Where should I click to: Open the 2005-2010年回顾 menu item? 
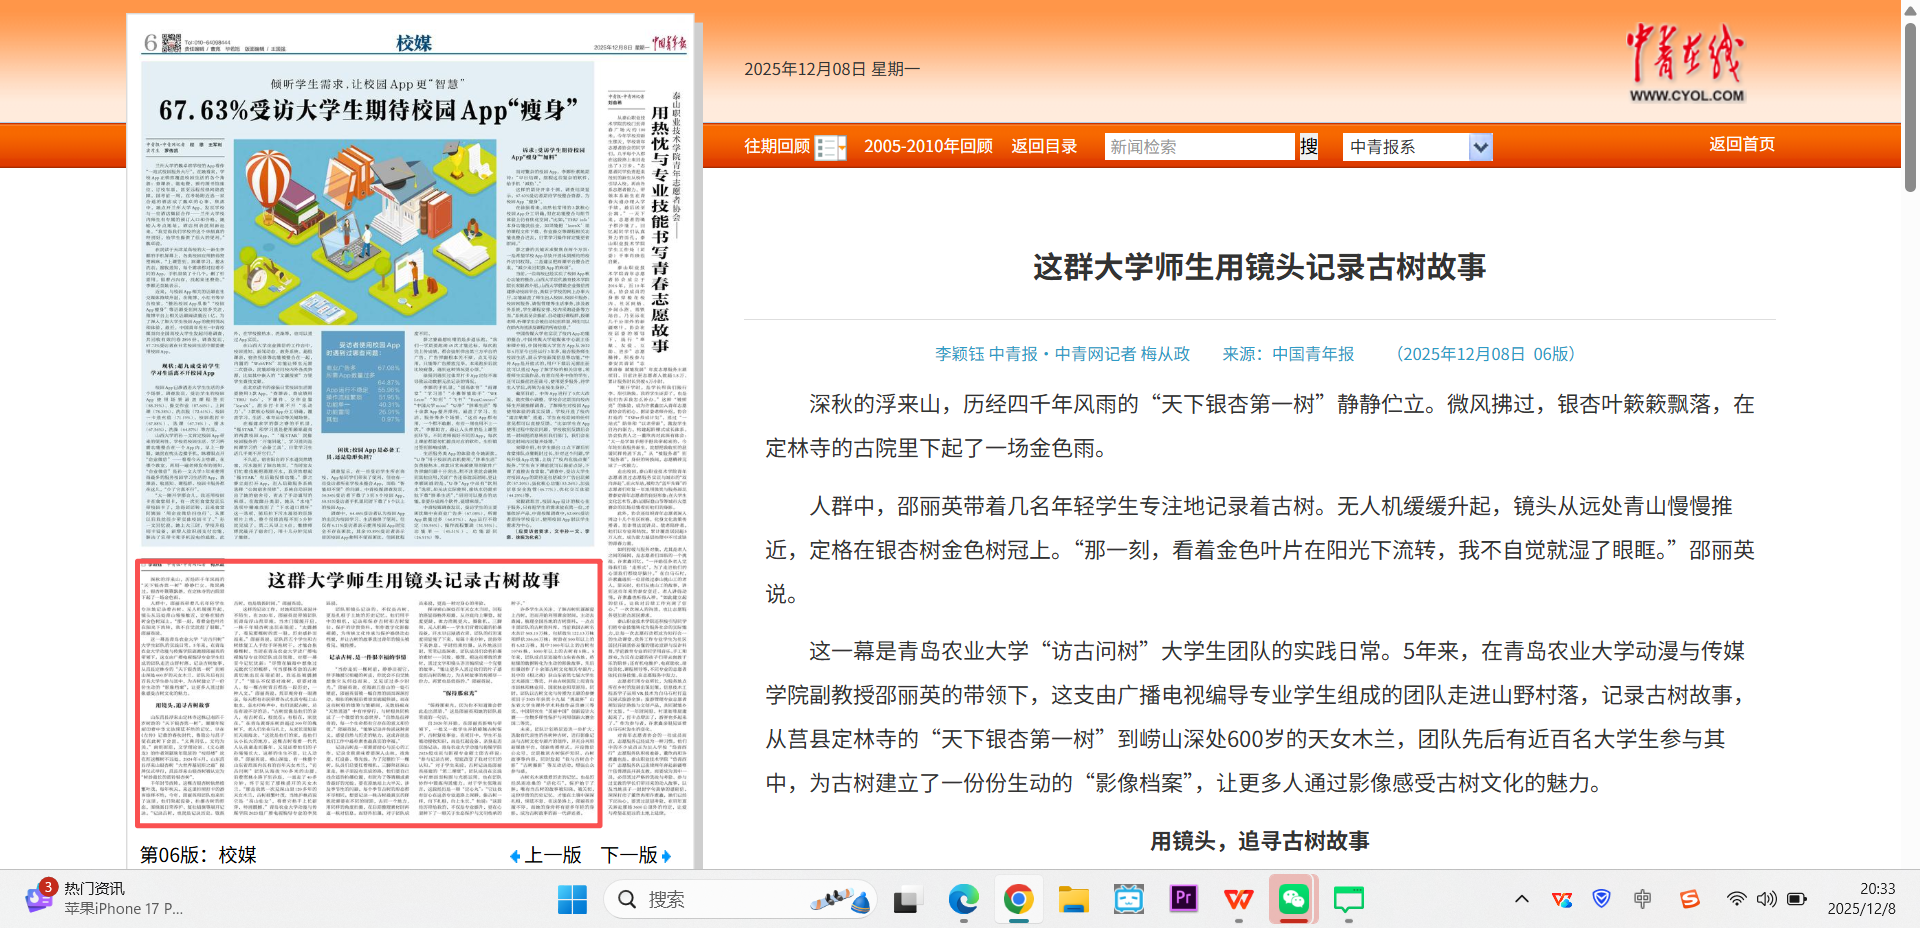928,146
